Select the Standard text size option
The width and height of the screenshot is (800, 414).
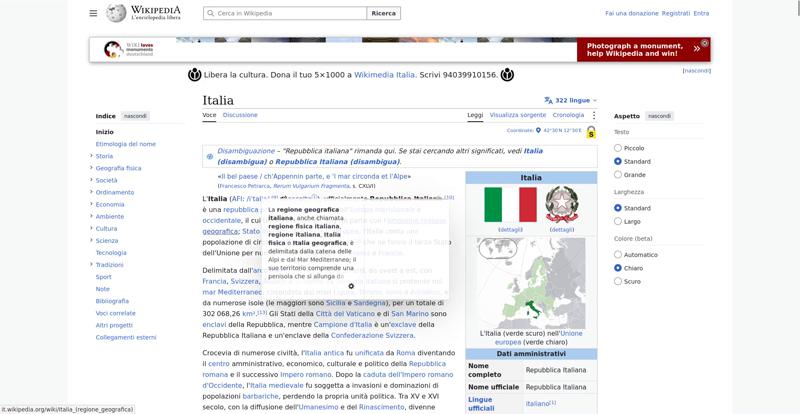(x=618, y=161)
